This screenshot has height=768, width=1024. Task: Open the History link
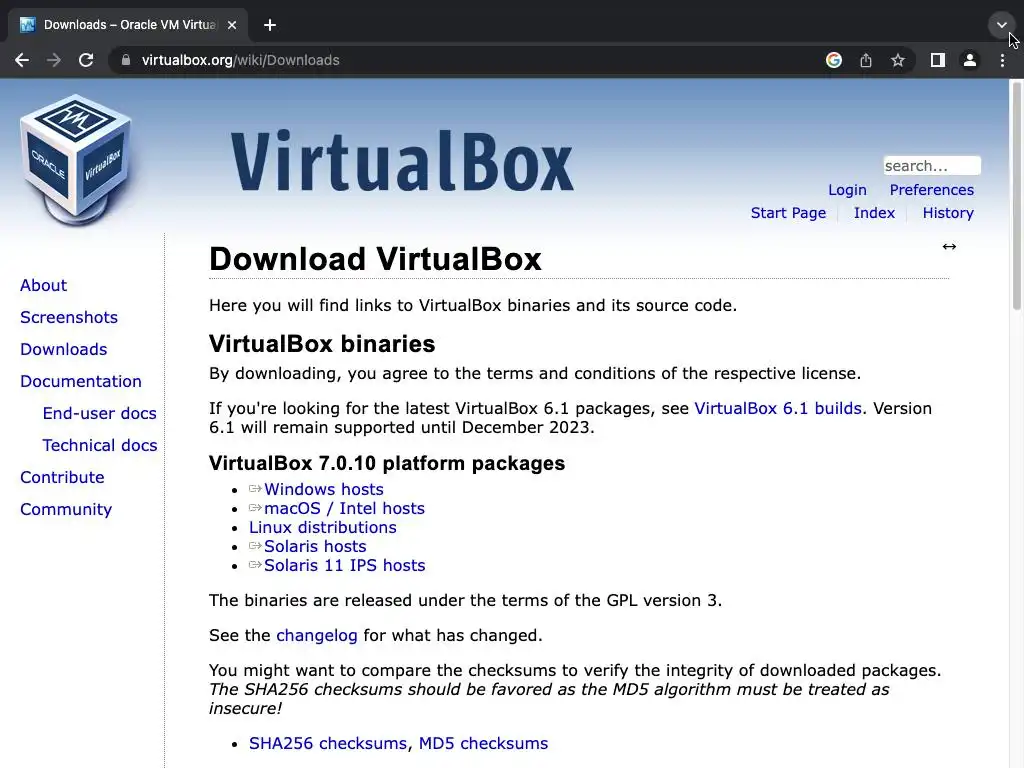point(948,213)
